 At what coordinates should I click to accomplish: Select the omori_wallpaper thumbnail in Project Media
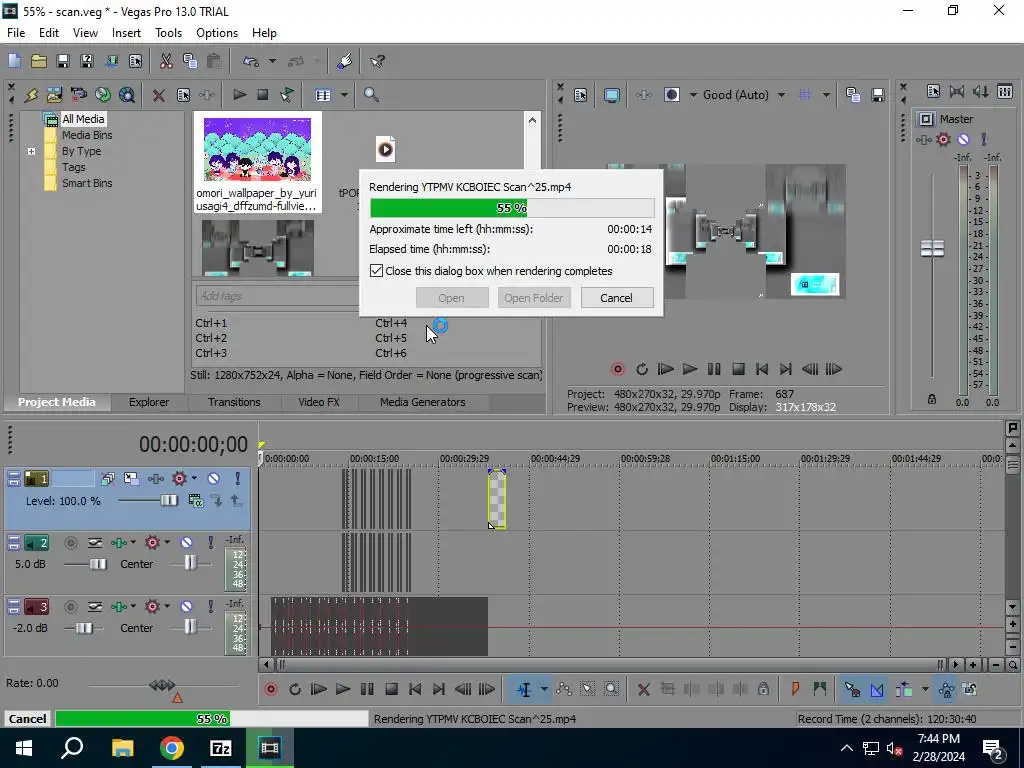coord(257,164)
